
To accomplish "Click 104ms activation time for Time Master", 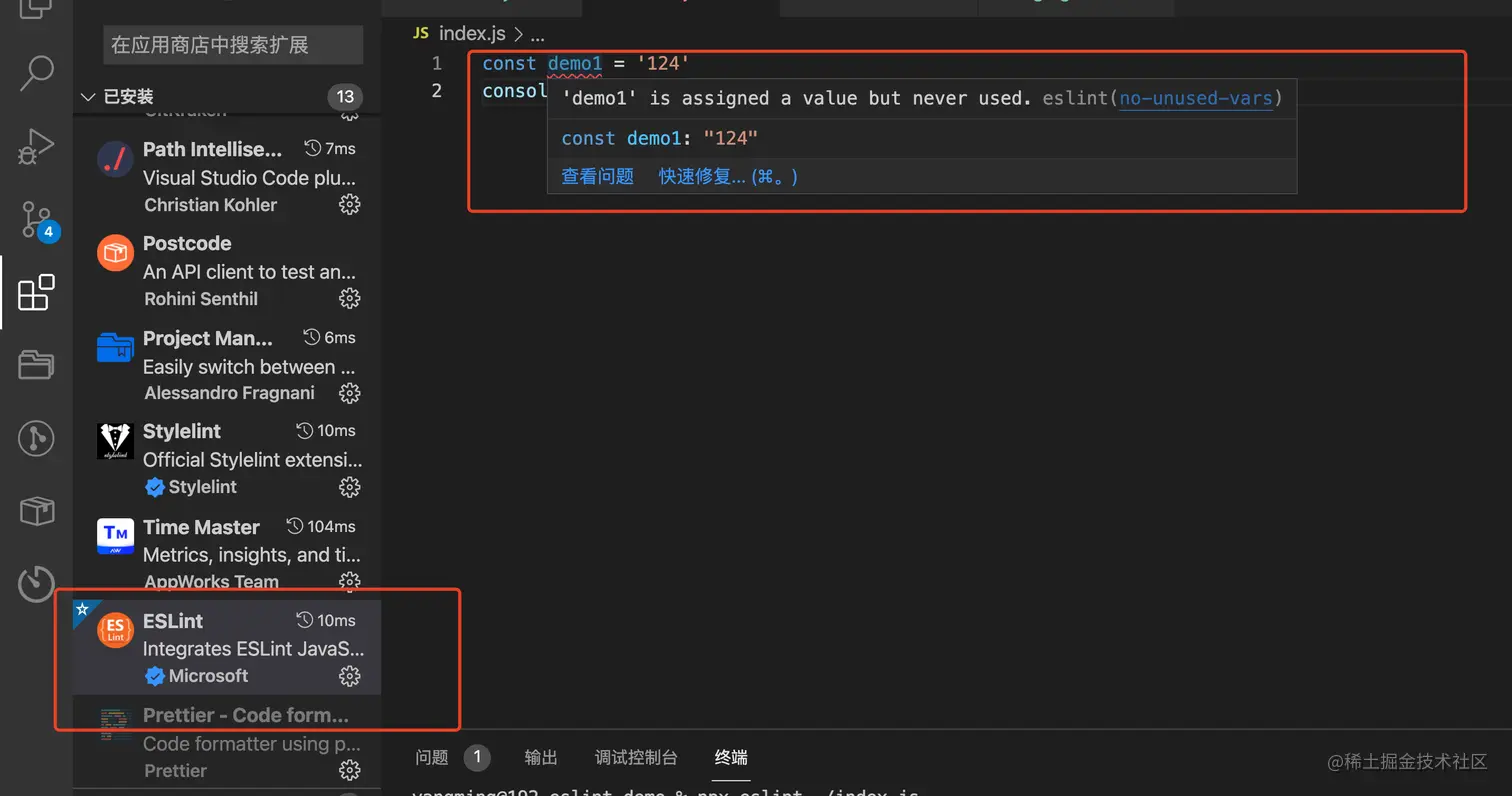I will pos(321,526).
